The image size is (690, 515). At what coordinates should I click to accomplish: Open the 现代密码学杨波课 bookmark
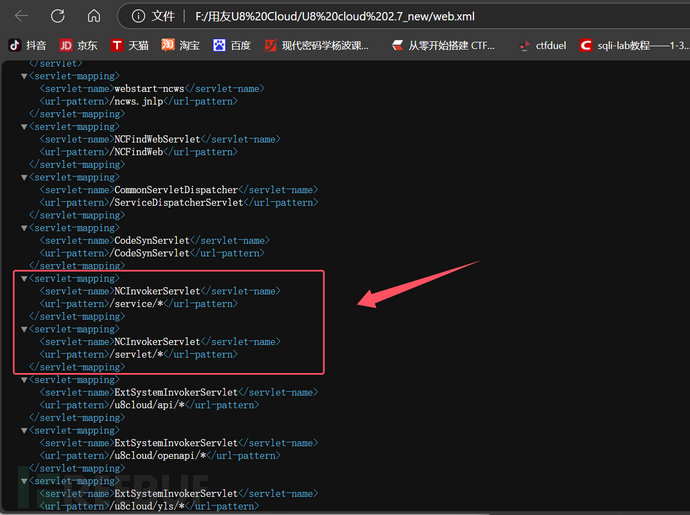point(316,45)
